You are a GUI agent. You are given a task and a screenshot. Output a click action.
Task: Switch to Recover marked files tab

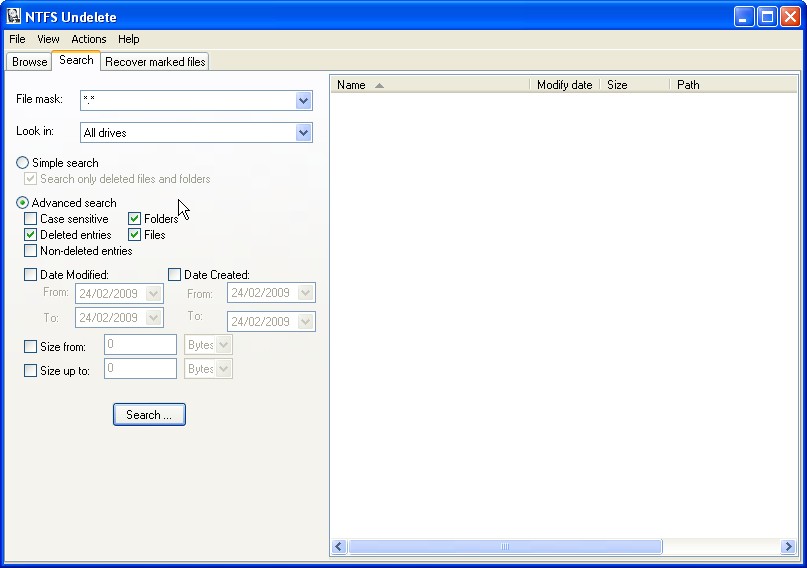point(155,62)
